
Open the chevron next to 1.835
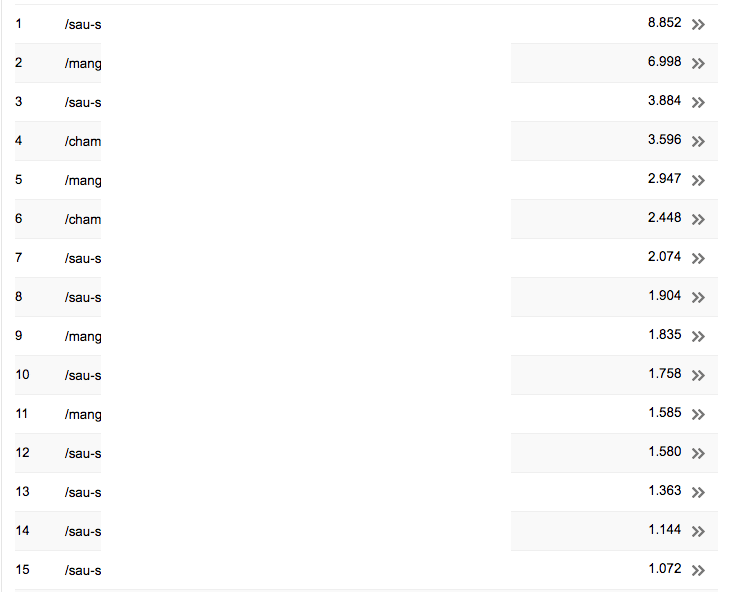698,336
